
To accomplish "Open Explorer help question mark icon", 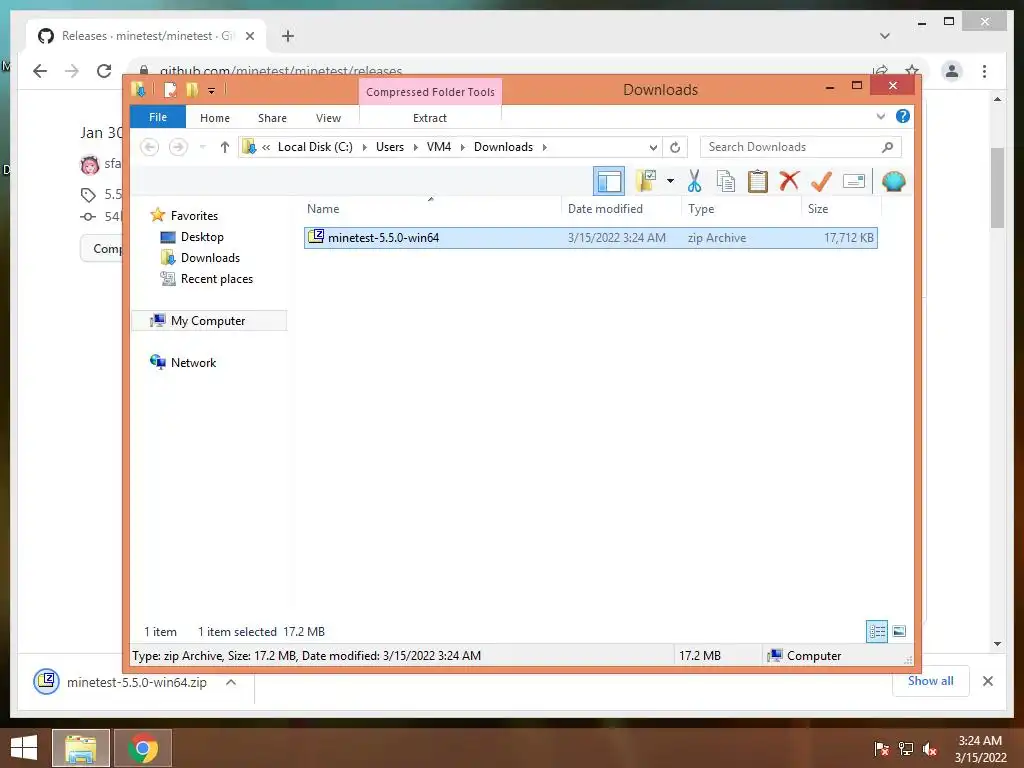I will tap(903, 116).
